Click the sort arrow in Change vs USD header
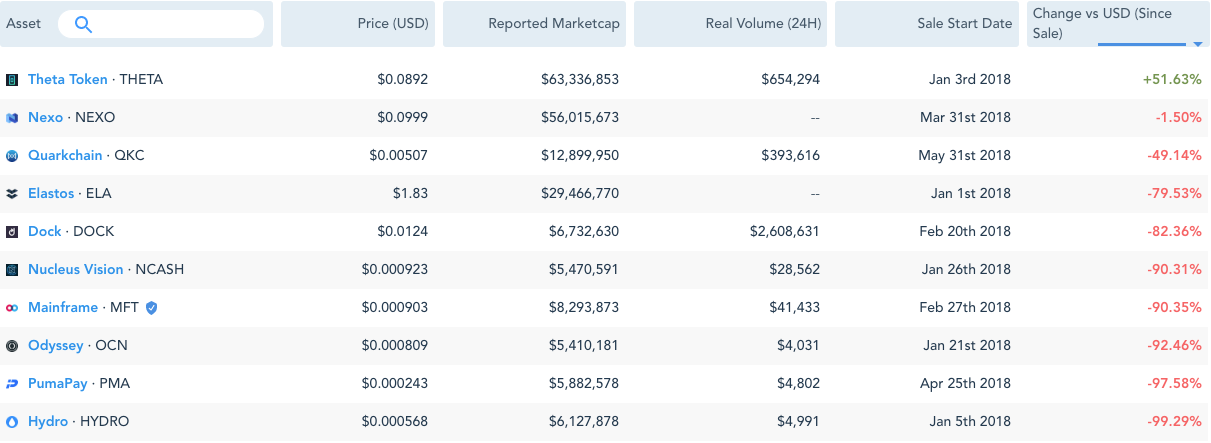The image size is (1211, 443). coord(1197,44)
